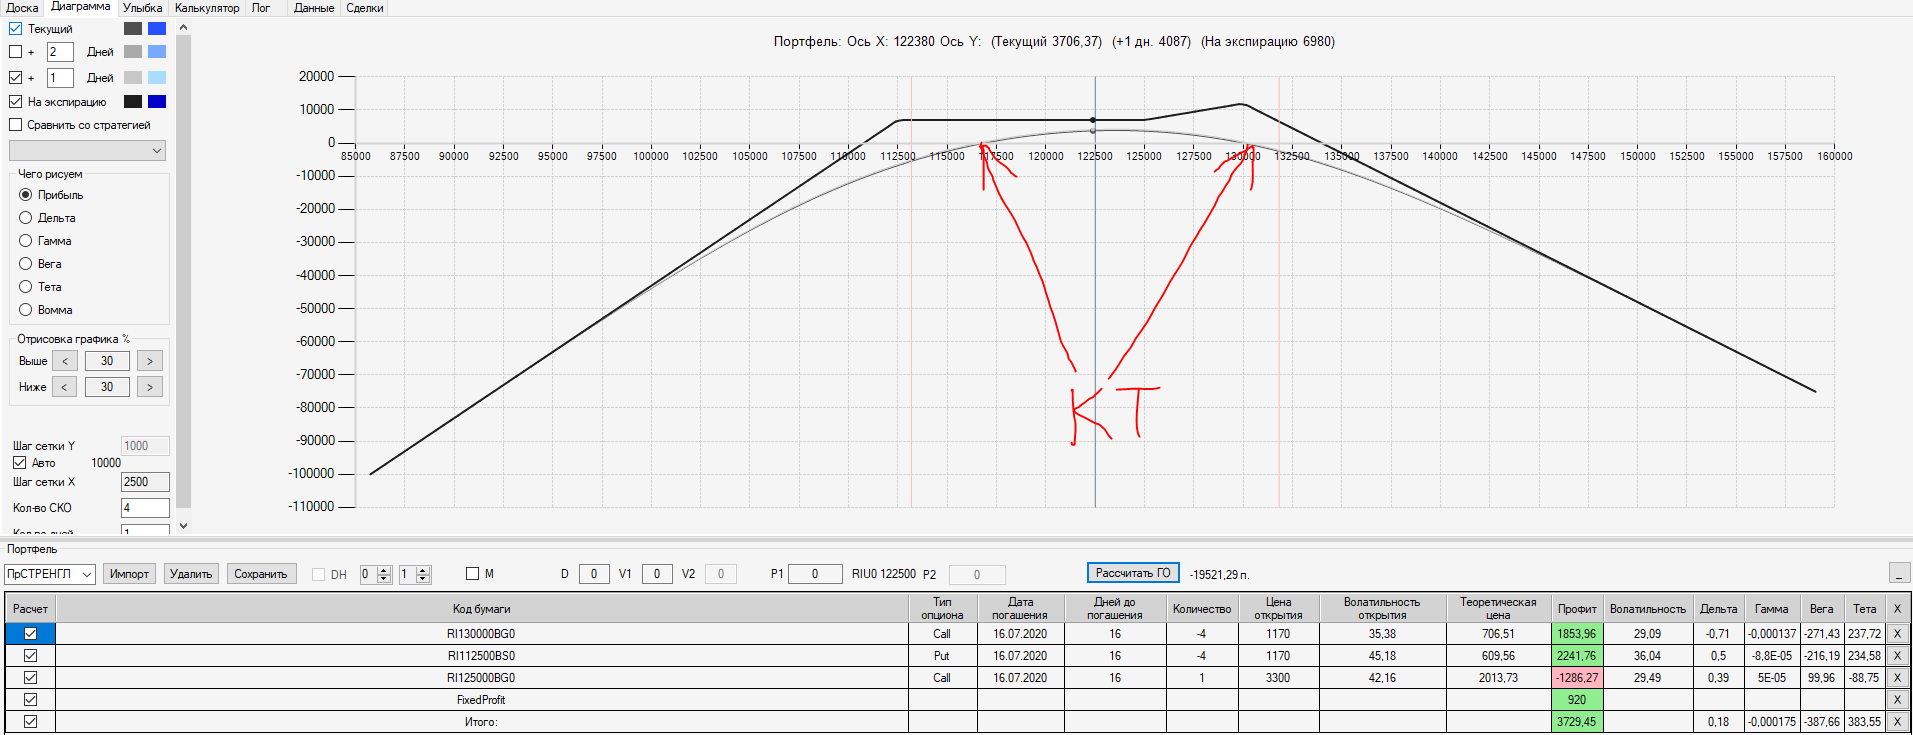The width and height of the screenshot is (1913, 735).
Task: Open the strategy comparison dropdown
Action: [x=87, y=150]
